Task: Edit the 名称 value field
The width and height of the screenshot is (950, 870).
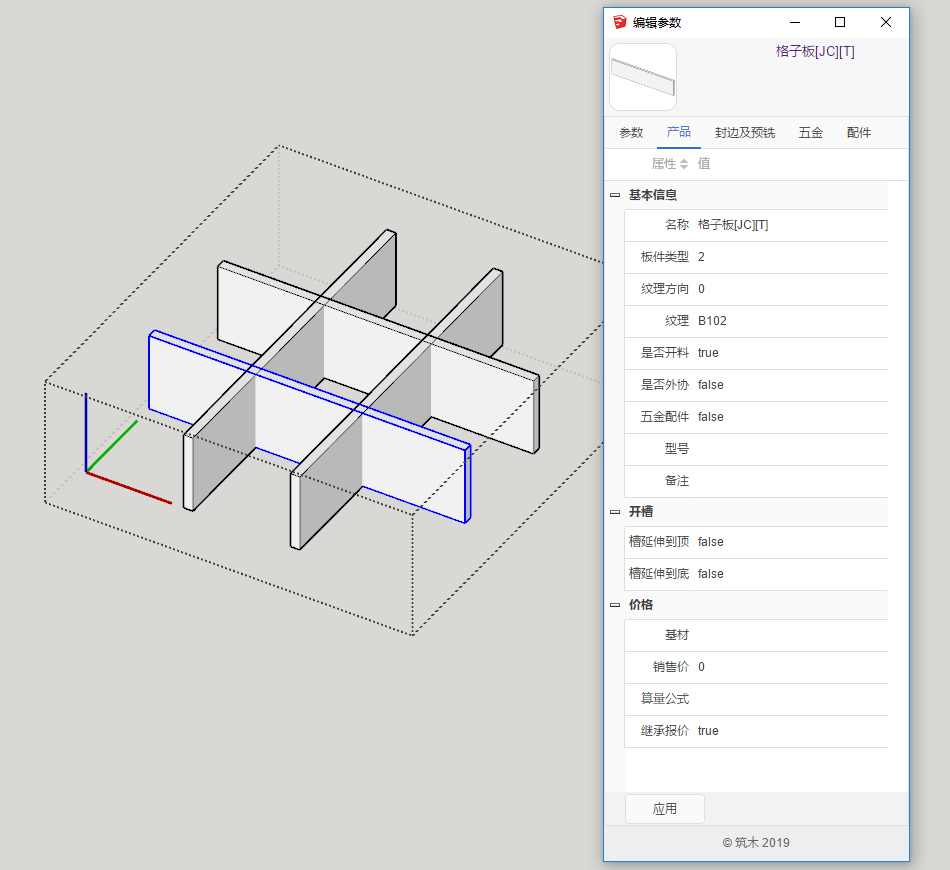Action: 790,225
